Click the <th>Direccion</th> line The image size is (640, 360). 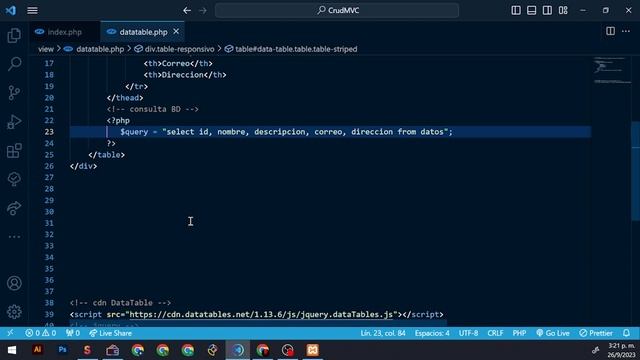185,75
